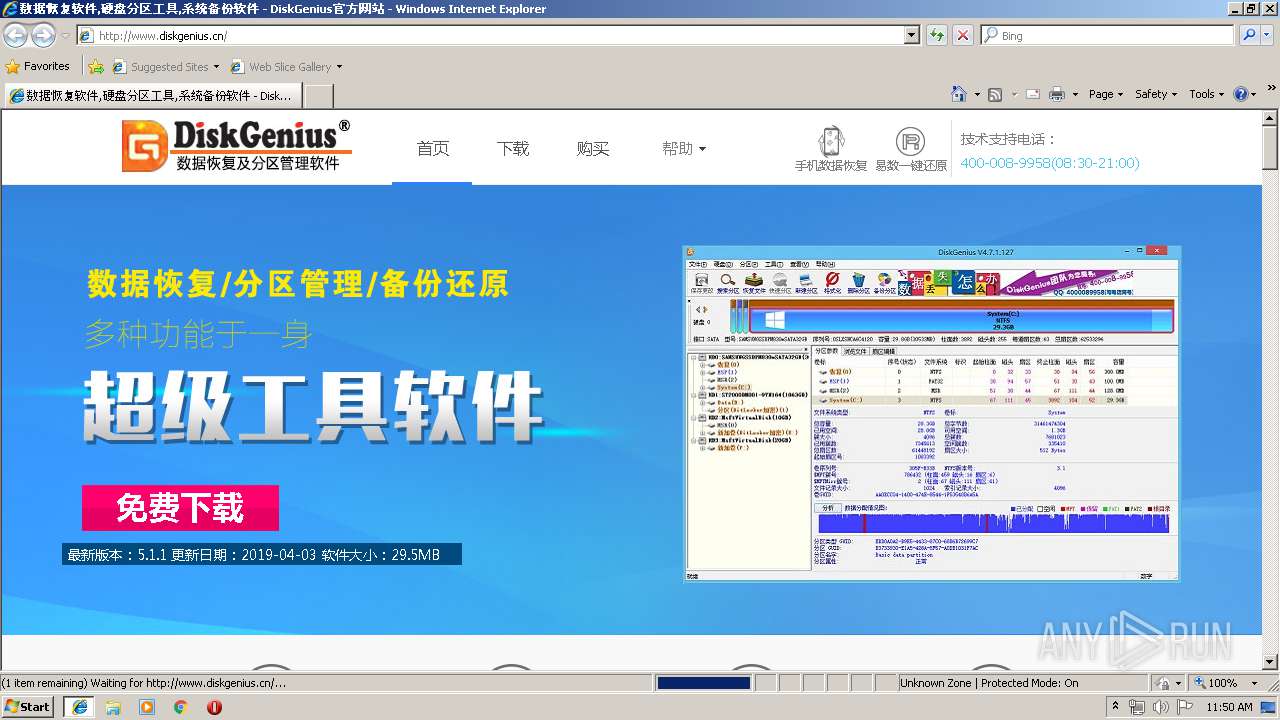Image resolution: width=1280 pixels, height=720 pixels.
Task: Expand the Safety menu
Action: [1156, 94]
